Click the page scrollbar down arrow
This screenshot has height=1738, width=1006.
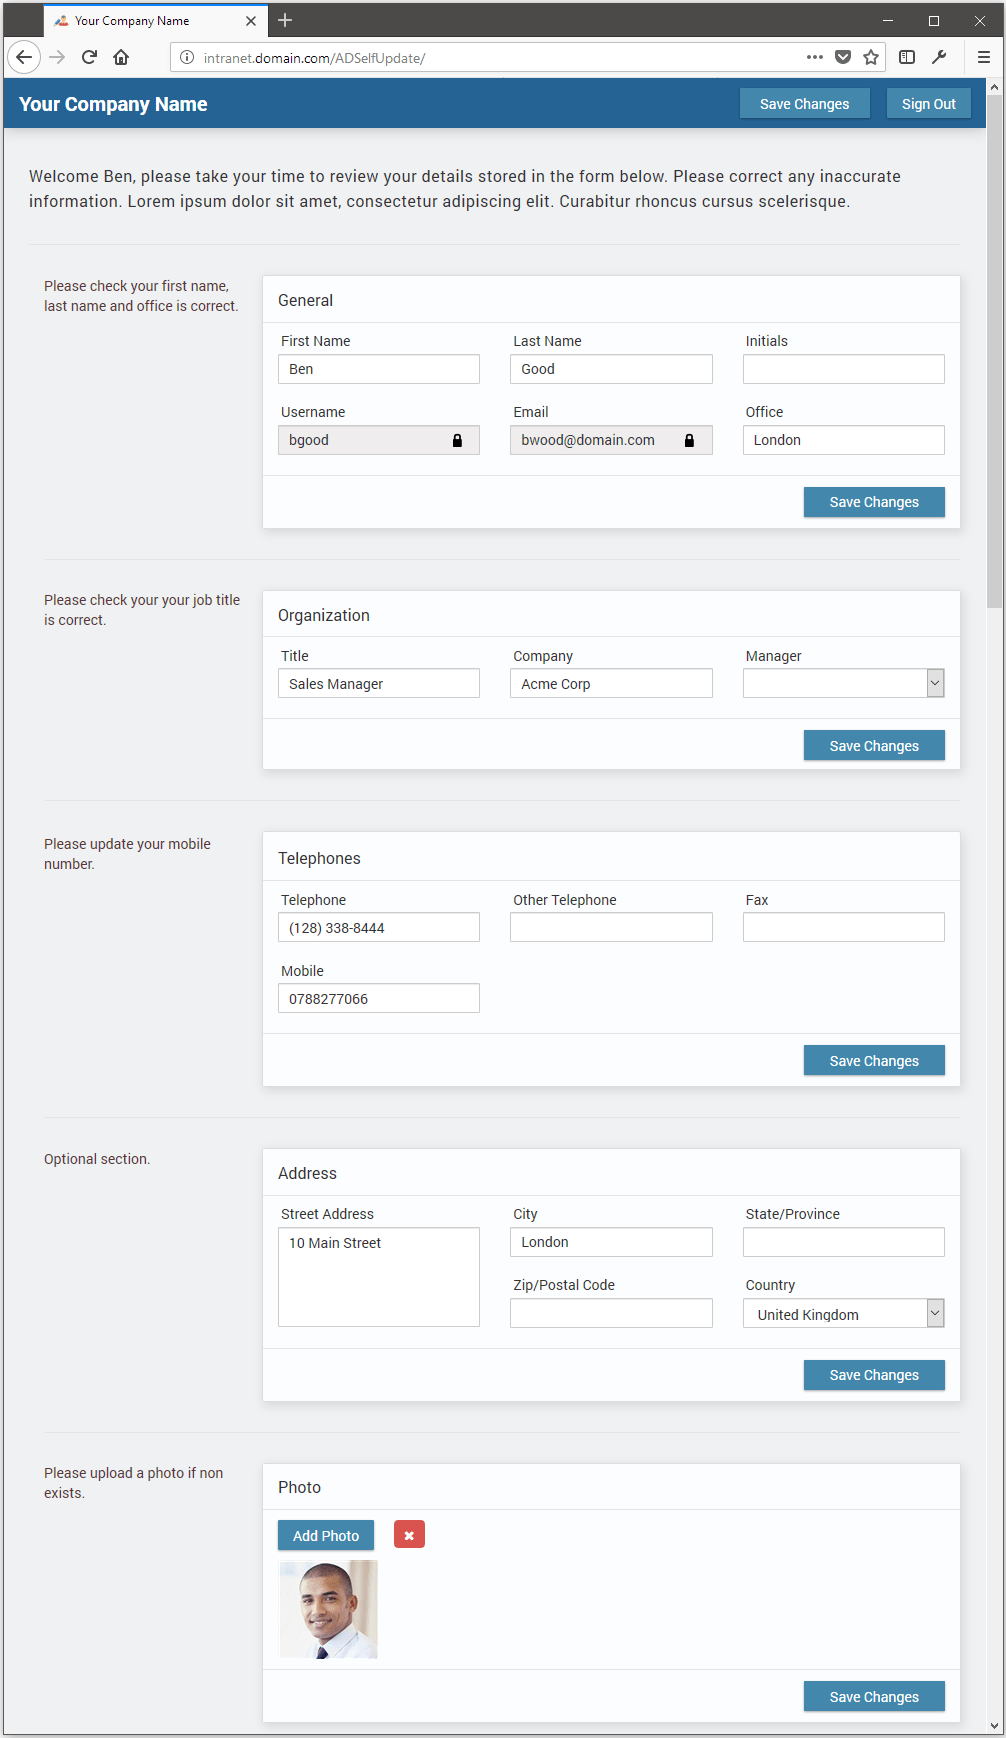pyautogui.click(x=994, y=1725)
